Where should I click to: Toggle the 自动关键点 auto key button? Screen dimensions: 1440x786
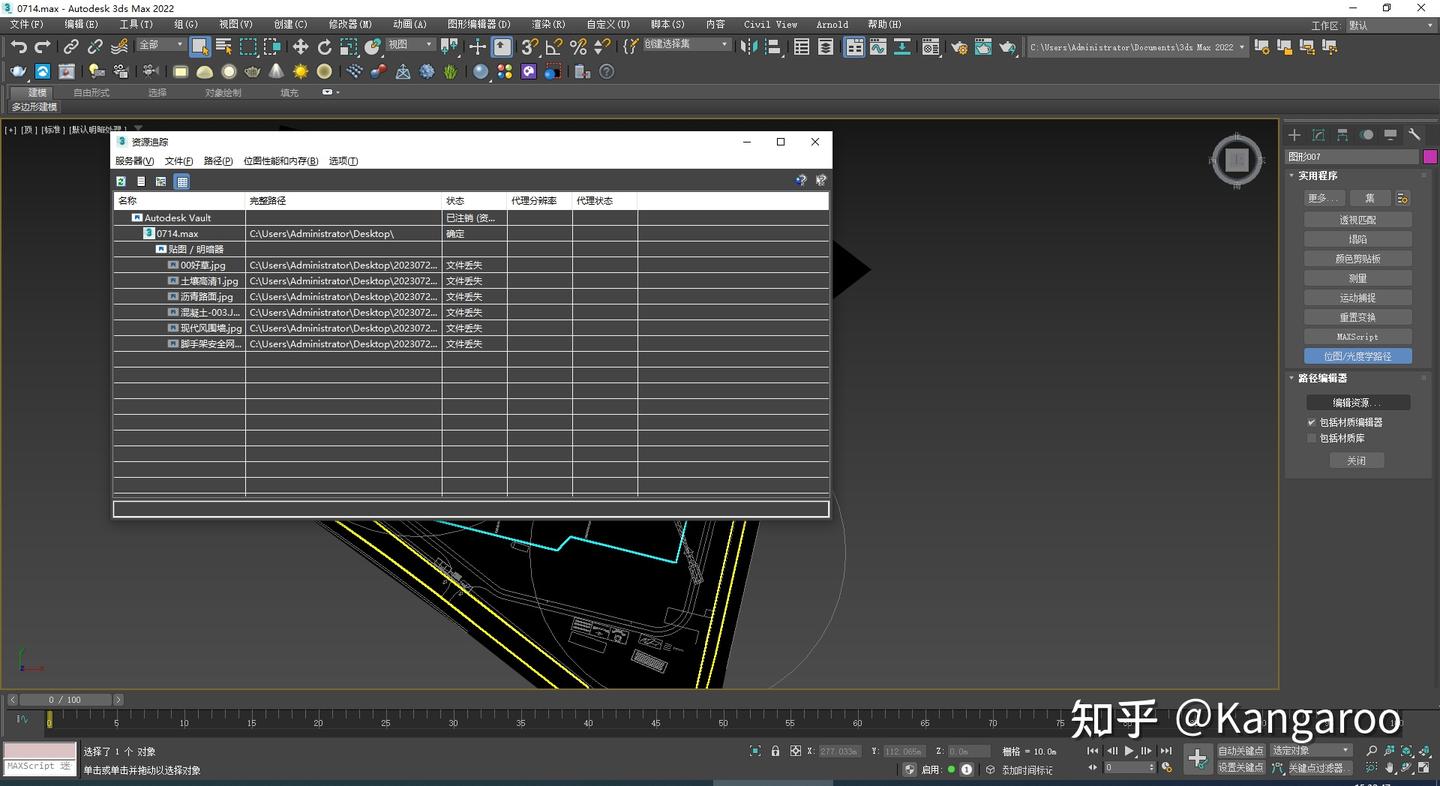1241,750
